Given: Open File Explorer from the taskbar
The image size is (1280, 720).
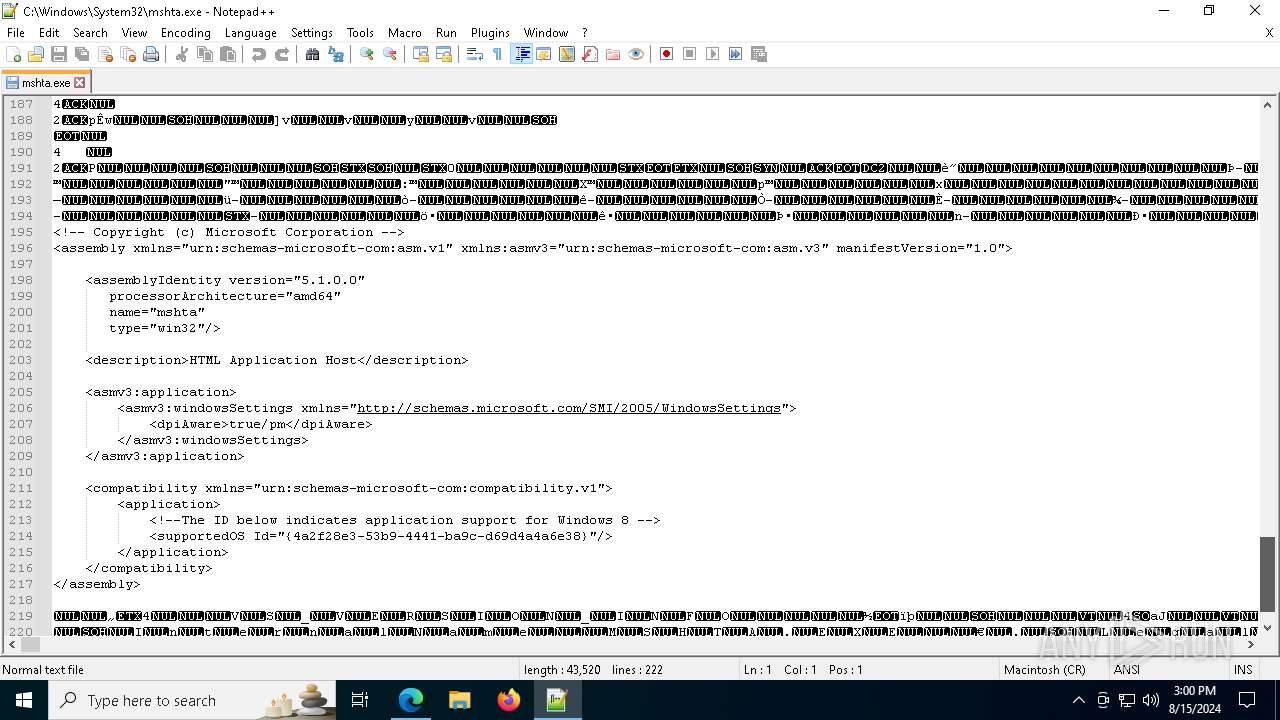Looking at the screenshot, I should click(460, 700).
